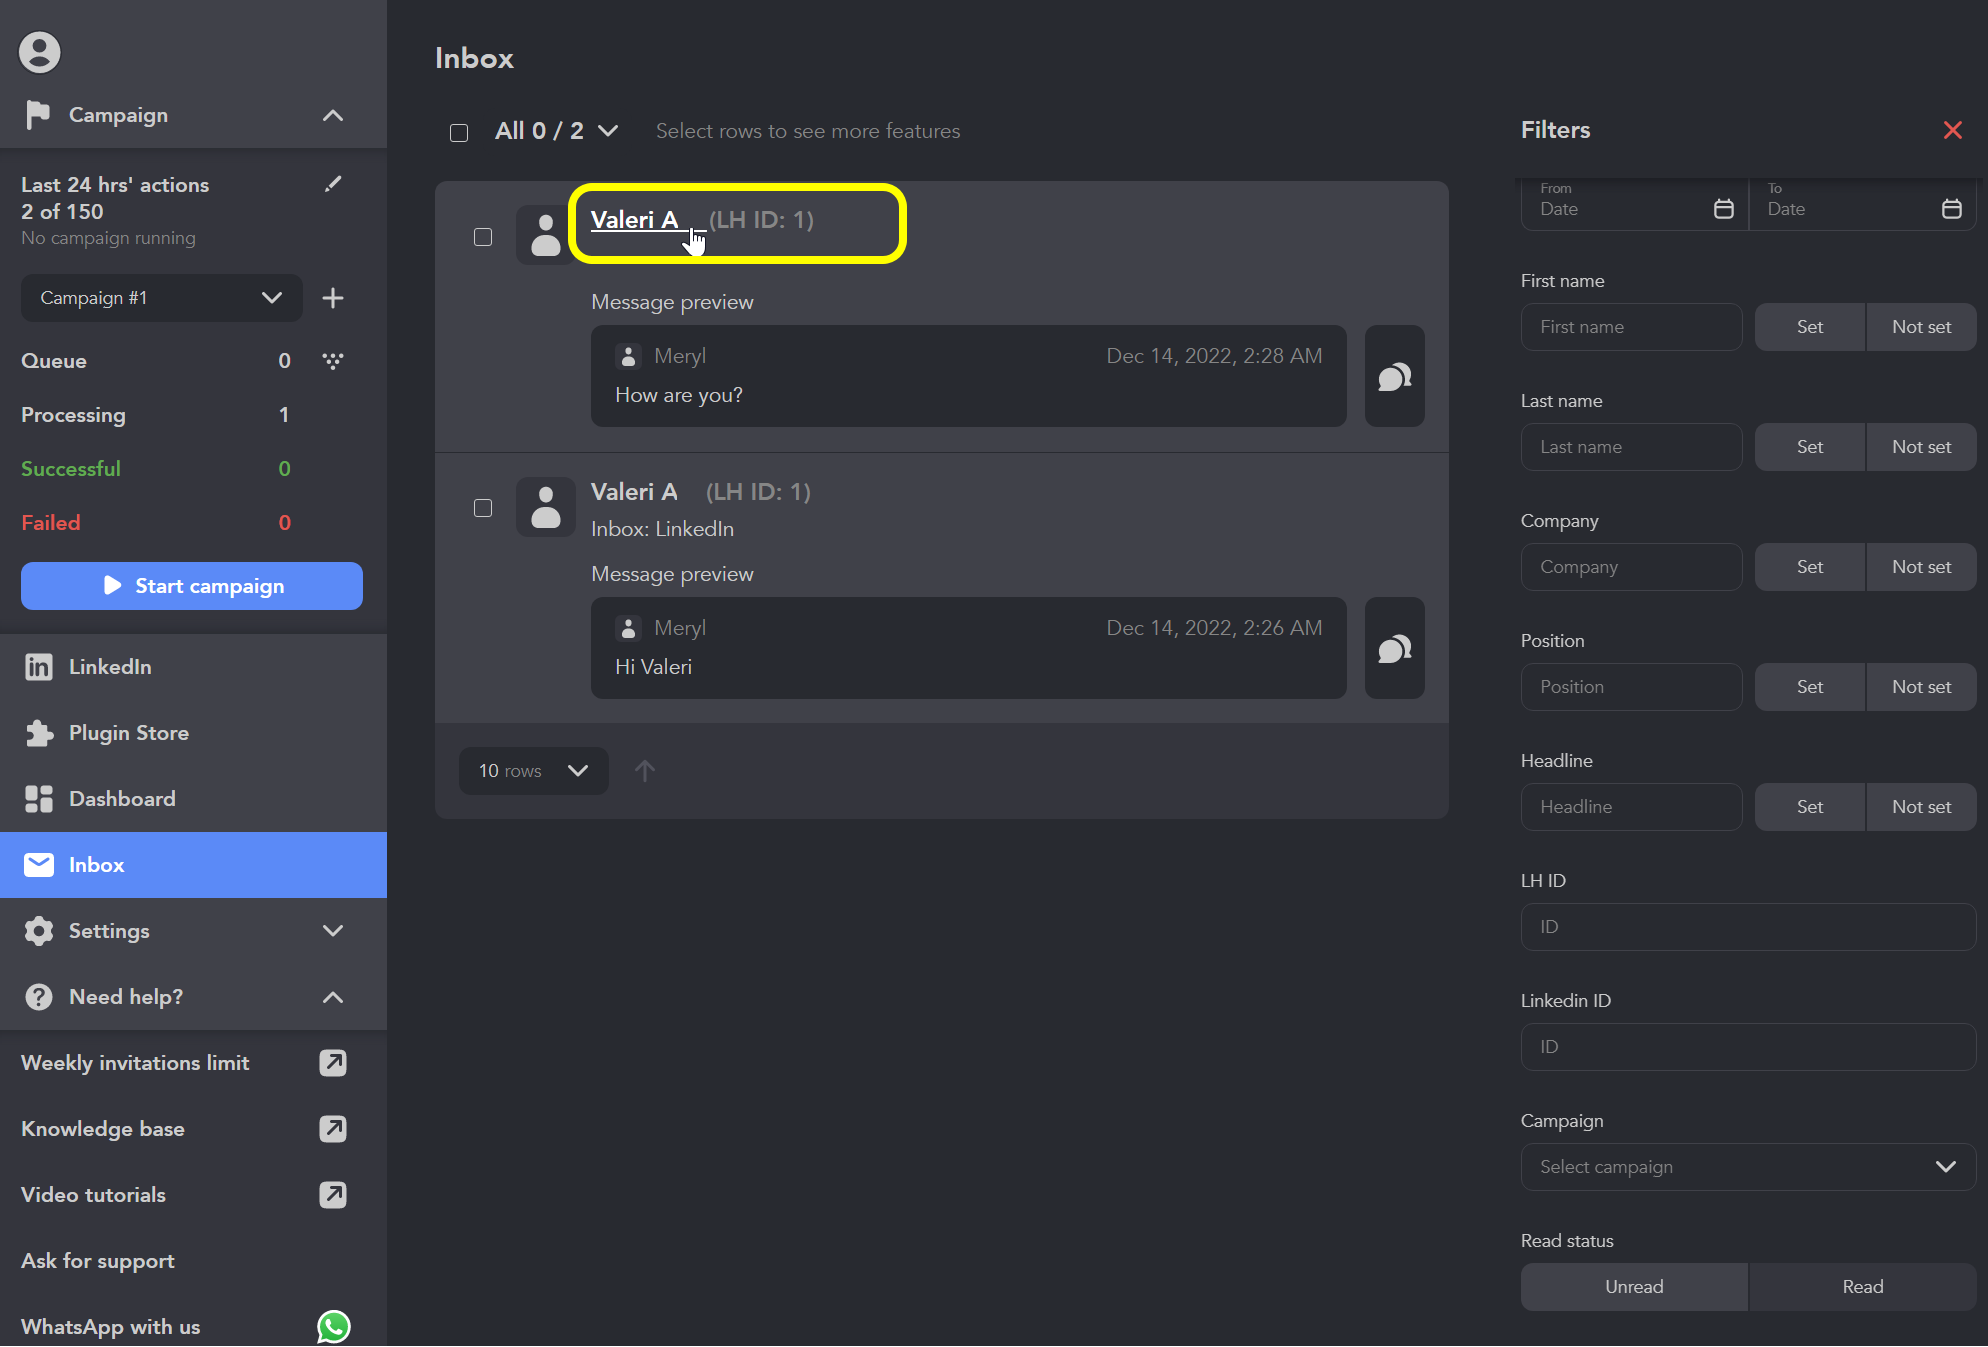This screenshot has height=1347, width=1988.
Task: Focus the Company filter input
Action: pyautogui.click(x=1631, y=567)
